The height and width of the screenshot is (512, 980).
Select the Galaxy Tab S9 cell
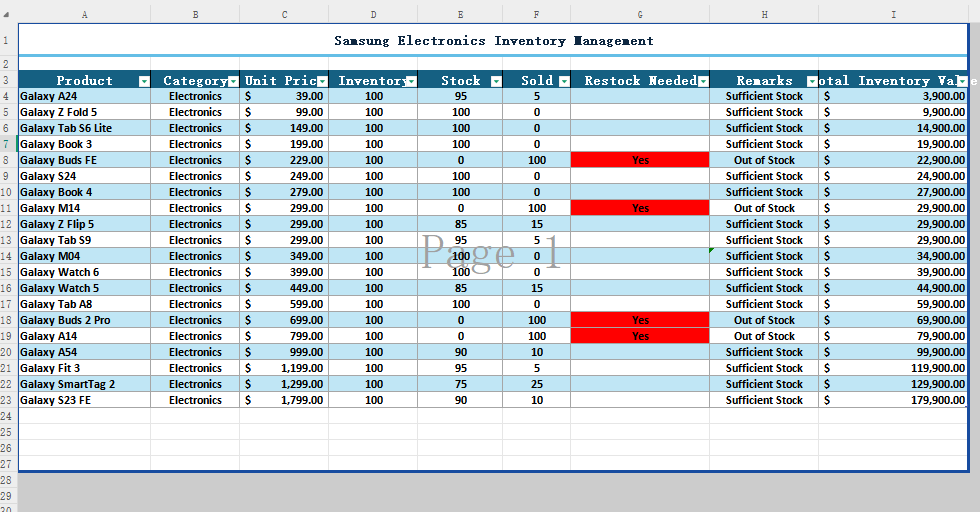point(84,241)
